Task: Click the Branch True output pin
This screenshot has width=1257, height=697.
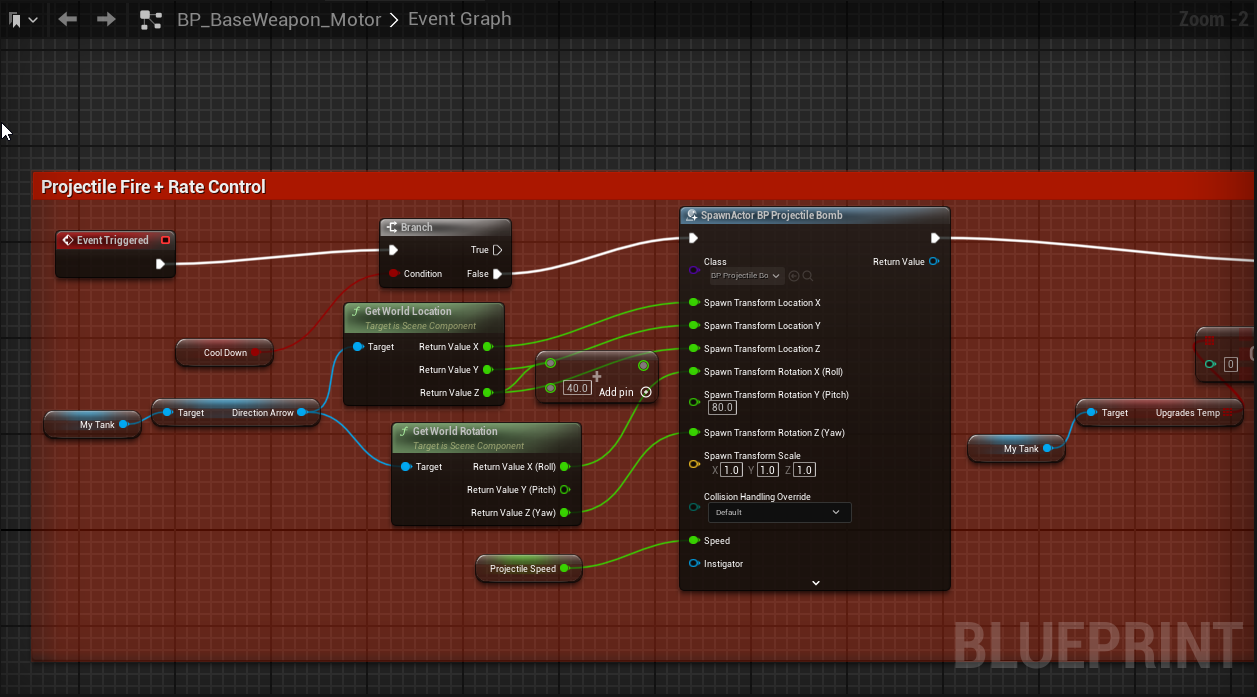Action: point(498,250)
